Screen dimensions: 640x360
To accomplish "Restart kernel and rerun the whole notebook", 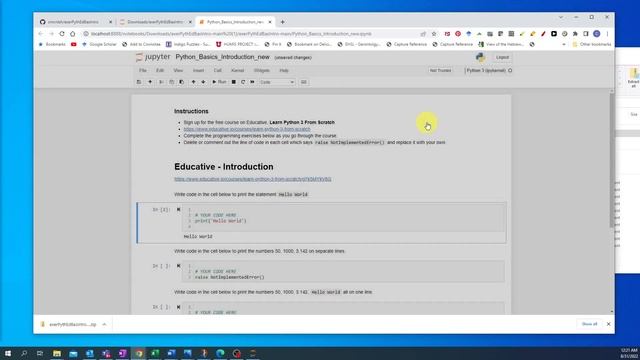I will (x=252, y=82).
